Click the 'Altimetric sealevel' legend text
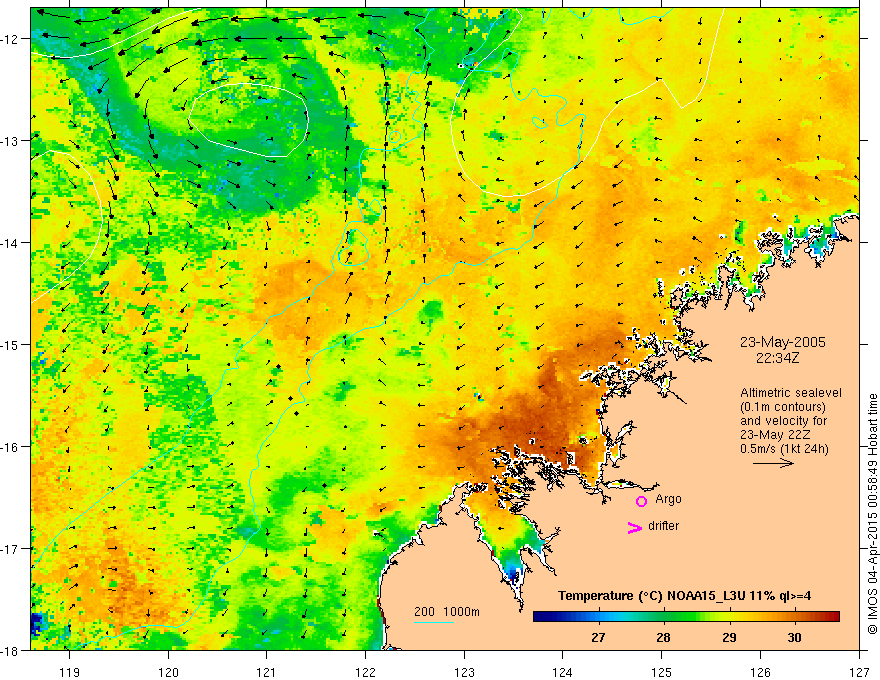Screen dimensions: 880x680 point(791,393)
